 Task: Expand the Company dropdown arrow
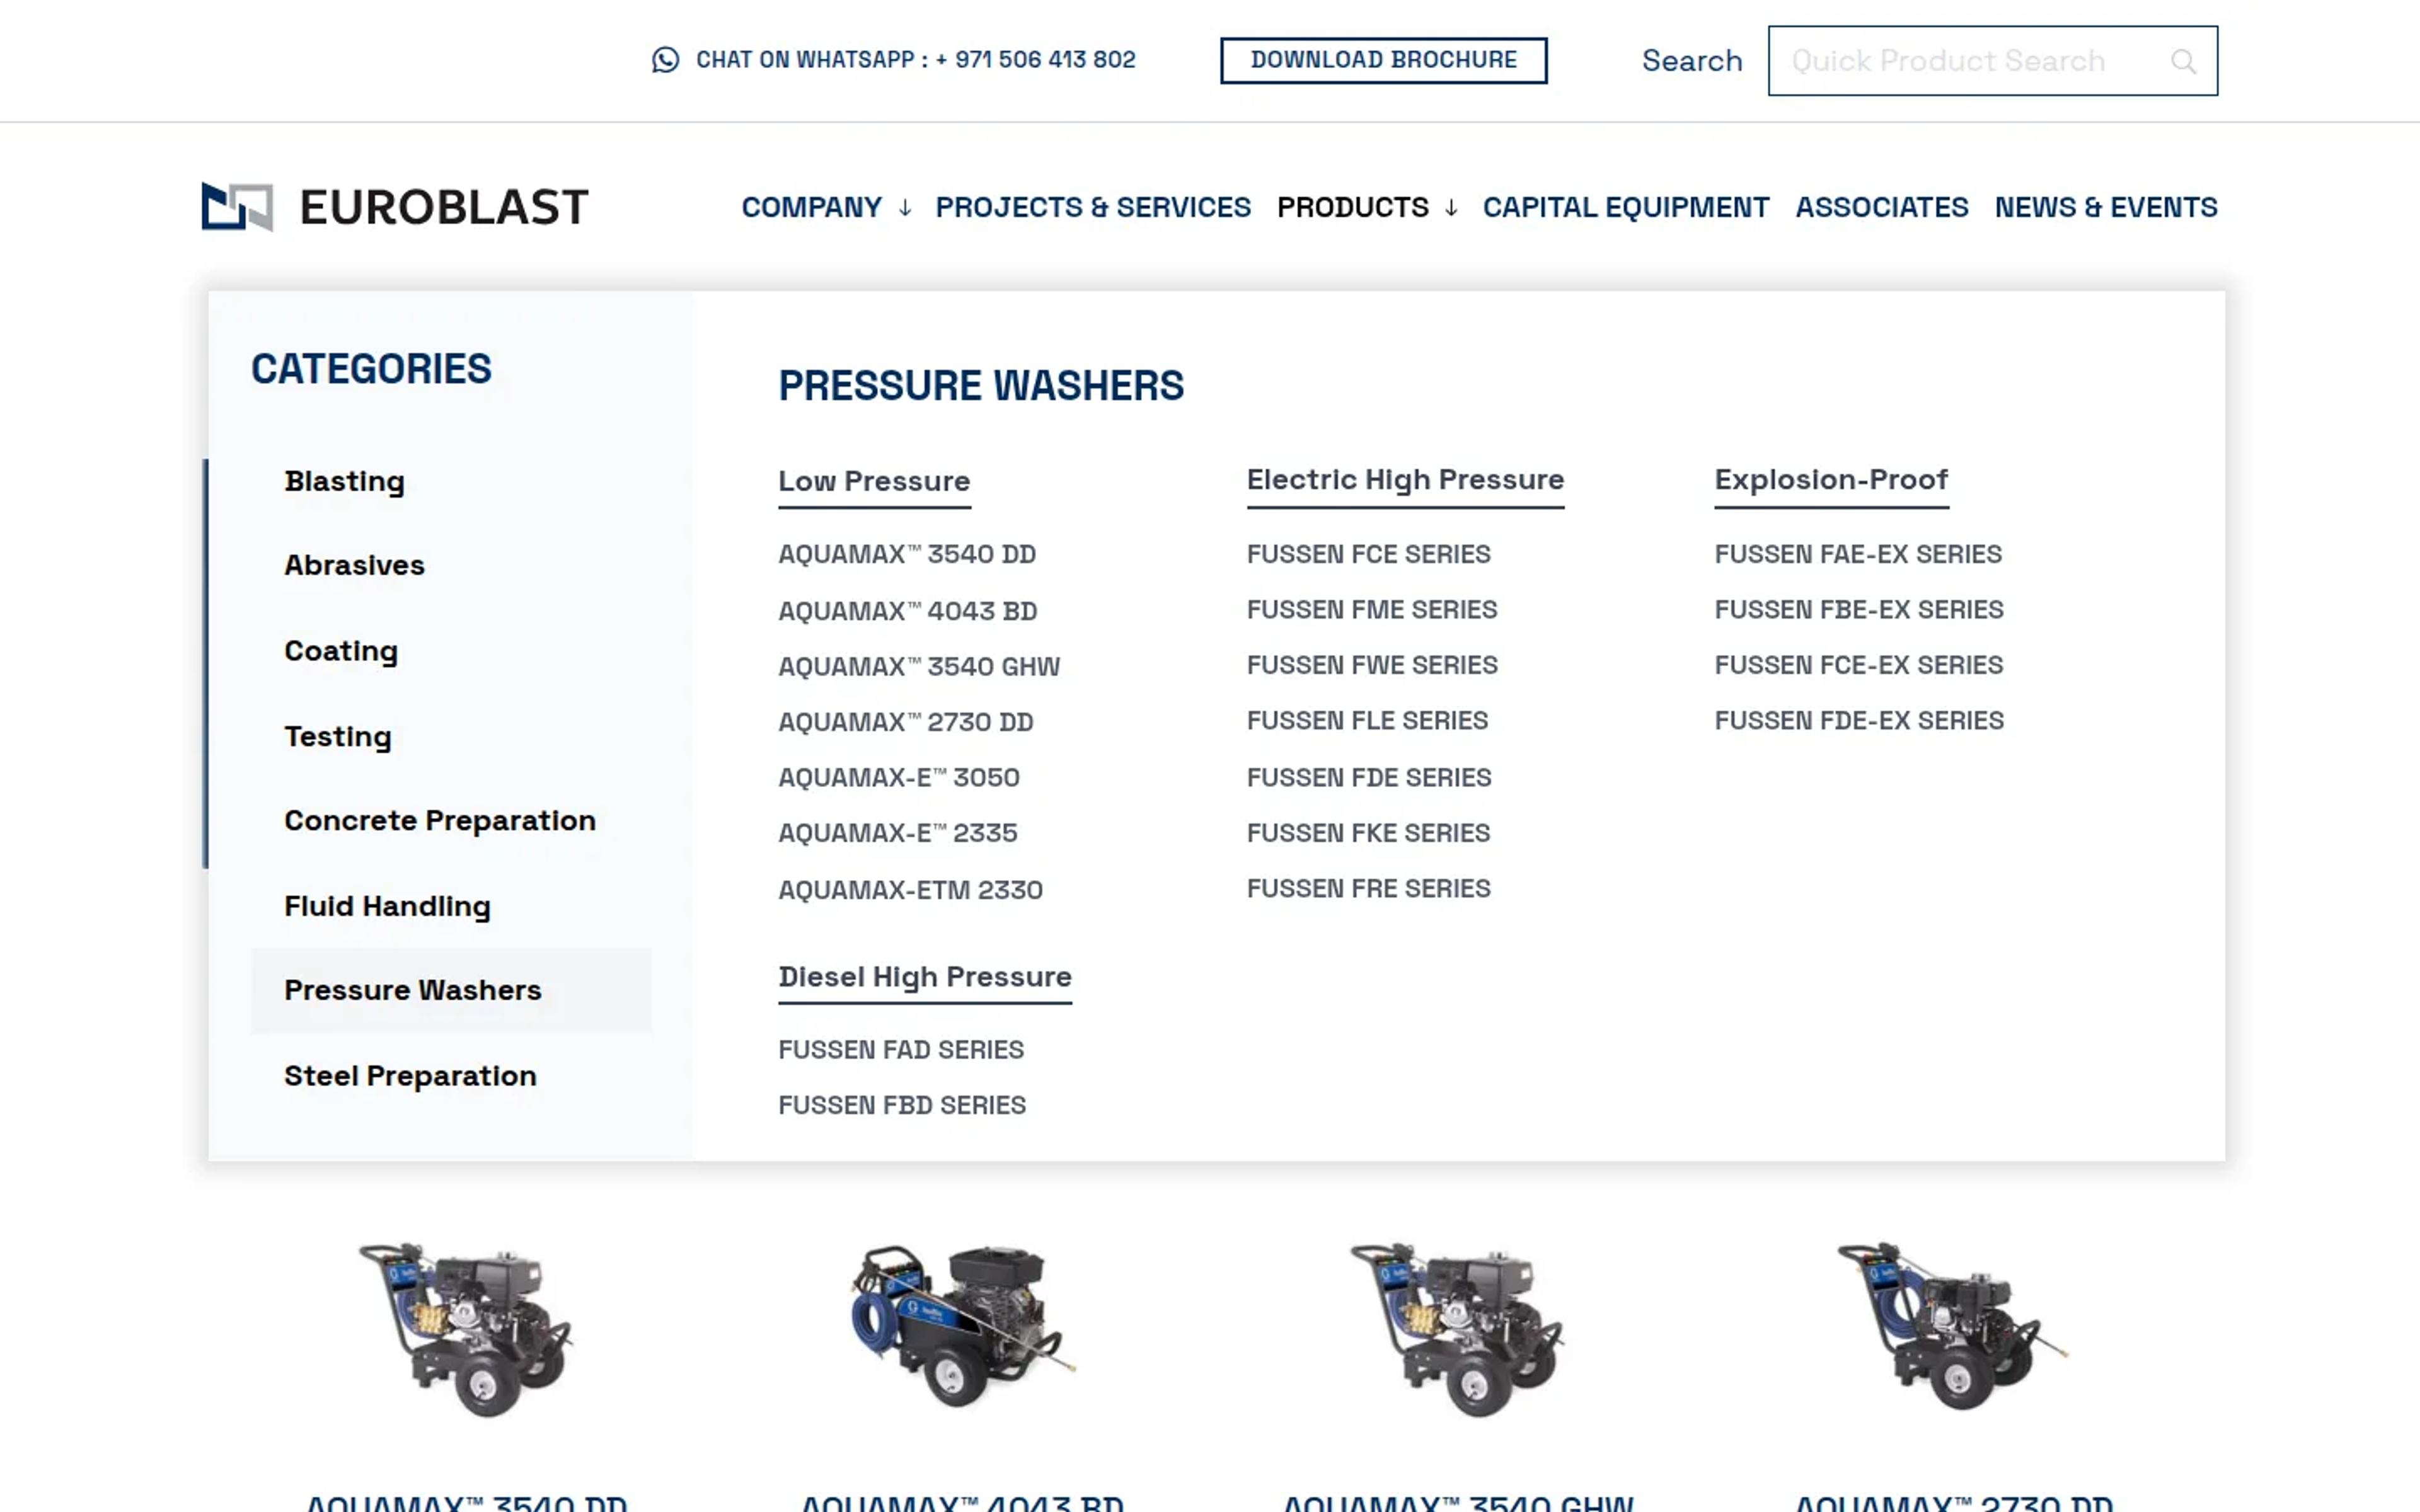[905, 208]
